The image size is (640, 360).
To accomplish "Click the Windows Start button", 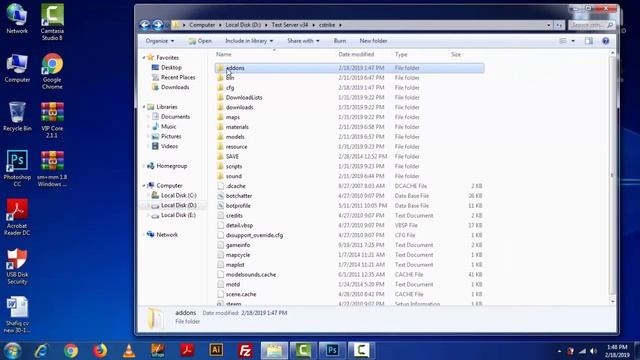I will coord(12,351).
